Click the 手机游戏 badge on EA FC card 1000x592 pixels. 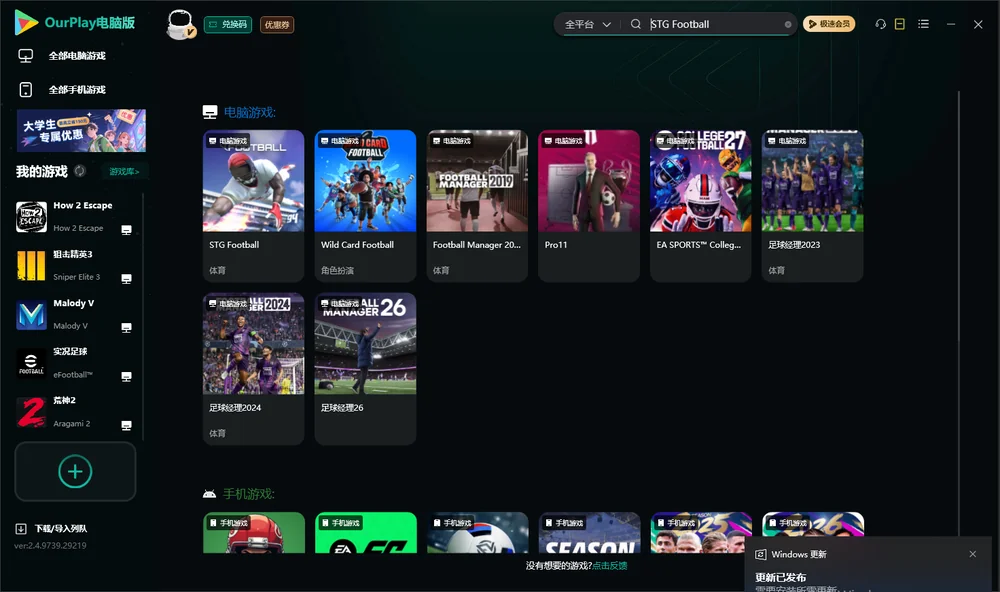341,522
